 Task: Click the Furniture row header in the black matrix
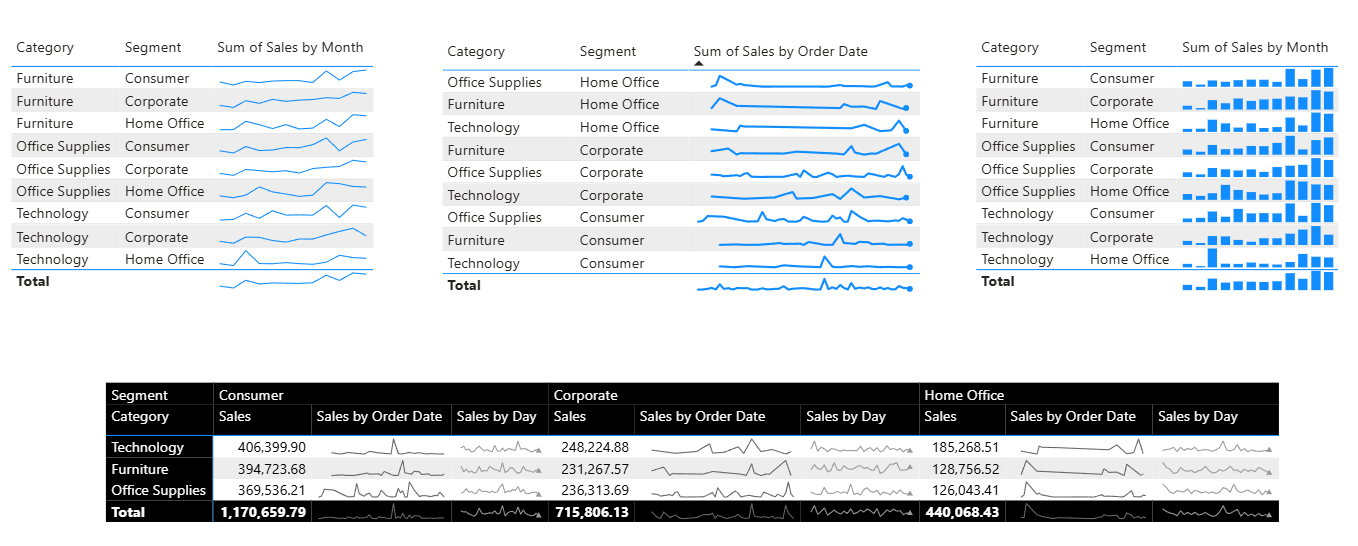(x=140, y=469)
